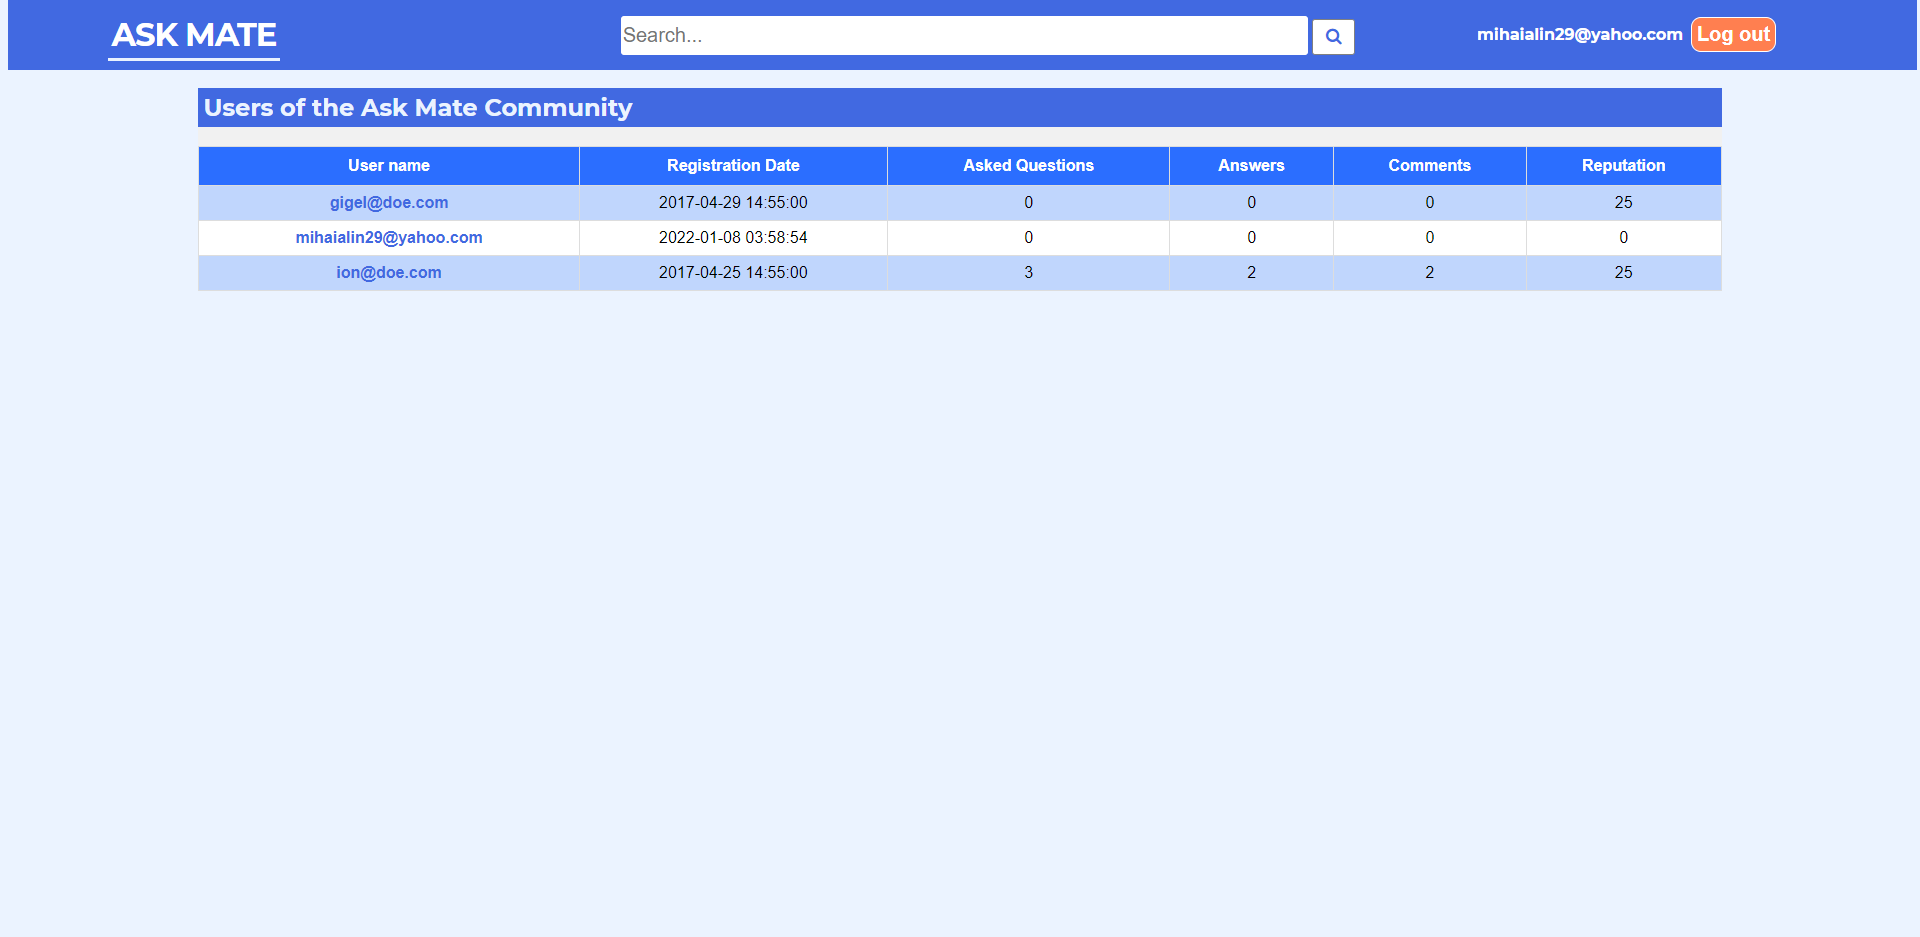Select ion@doe.com's registration date cell
Viewport: 1920px width, 937px height.
(733, 272)
